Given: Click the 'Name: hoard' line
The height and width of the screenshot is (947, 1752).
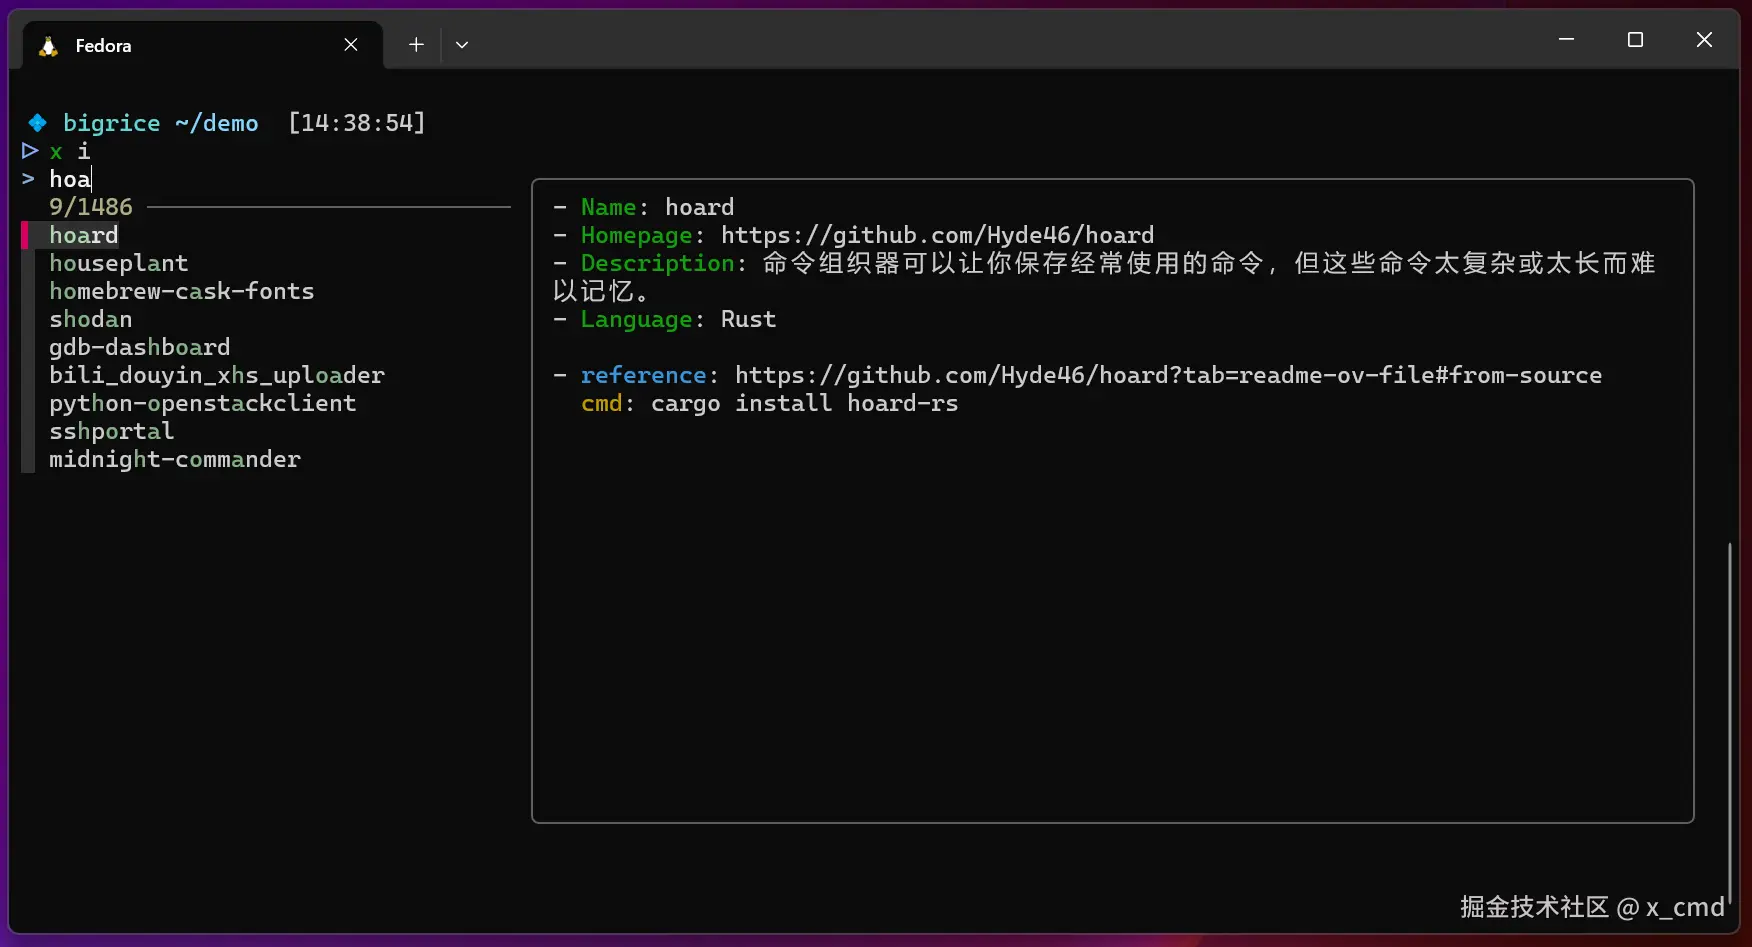Looking at the screenshot, I should point(644,207).
